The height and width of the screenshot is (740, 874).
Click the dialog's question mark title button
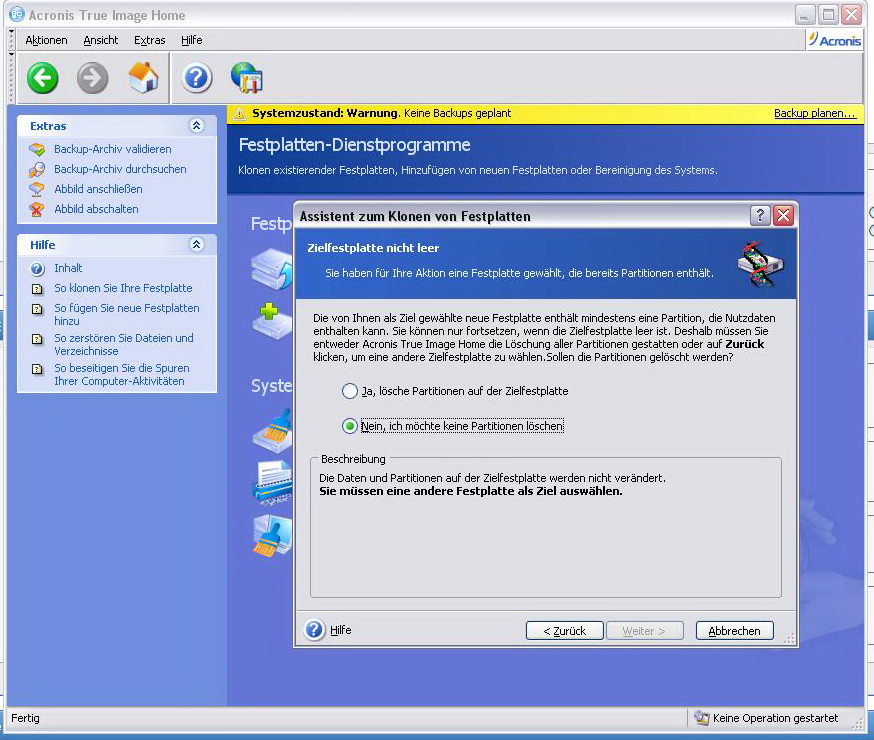[x=760, y=215]
